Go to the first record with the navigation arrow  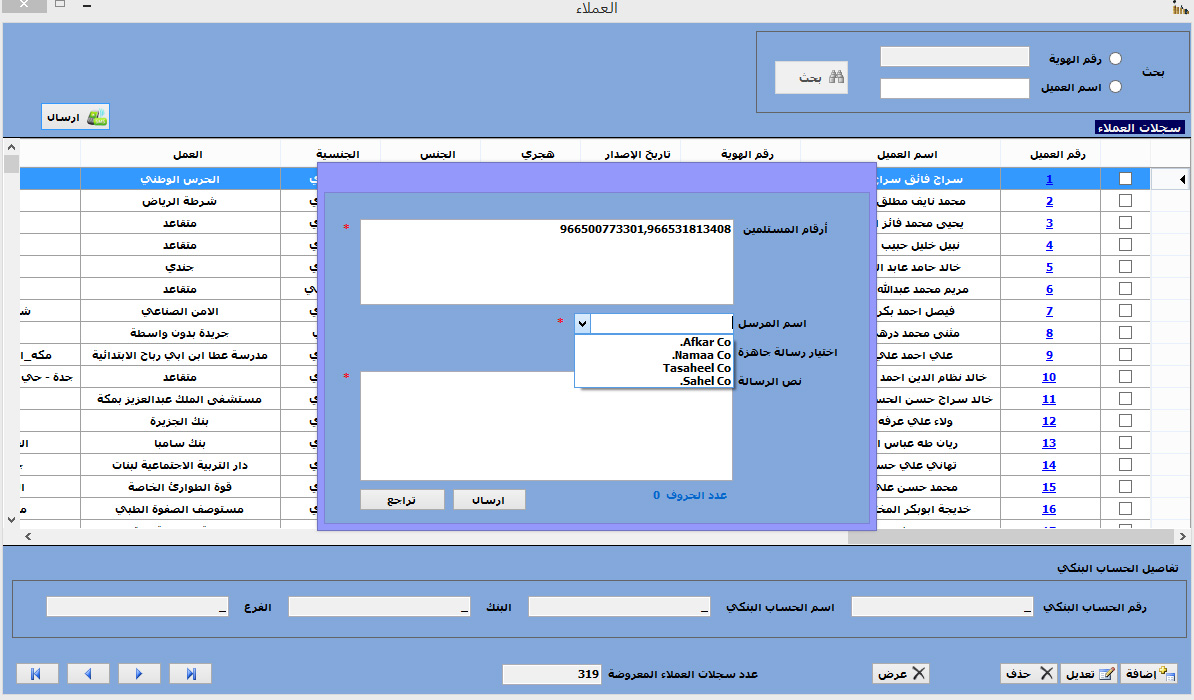click(37, 673)
